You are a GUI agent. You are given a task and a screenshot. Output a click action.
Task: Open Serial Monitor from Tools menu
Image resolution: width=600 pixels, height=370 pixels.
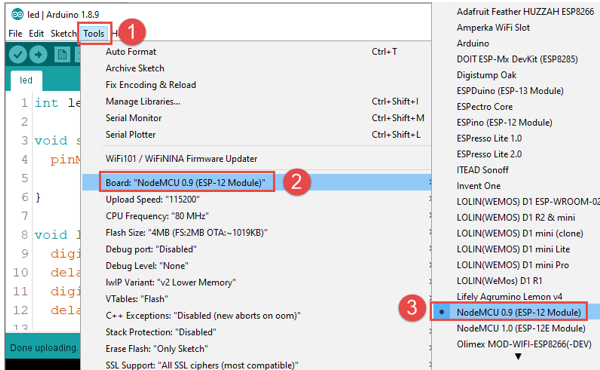coord(256,118)
